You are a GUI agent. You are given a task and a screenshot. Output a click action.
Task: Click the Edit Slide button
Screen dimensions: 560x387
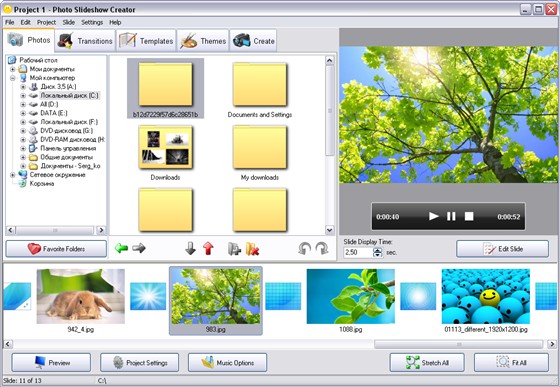502,249
